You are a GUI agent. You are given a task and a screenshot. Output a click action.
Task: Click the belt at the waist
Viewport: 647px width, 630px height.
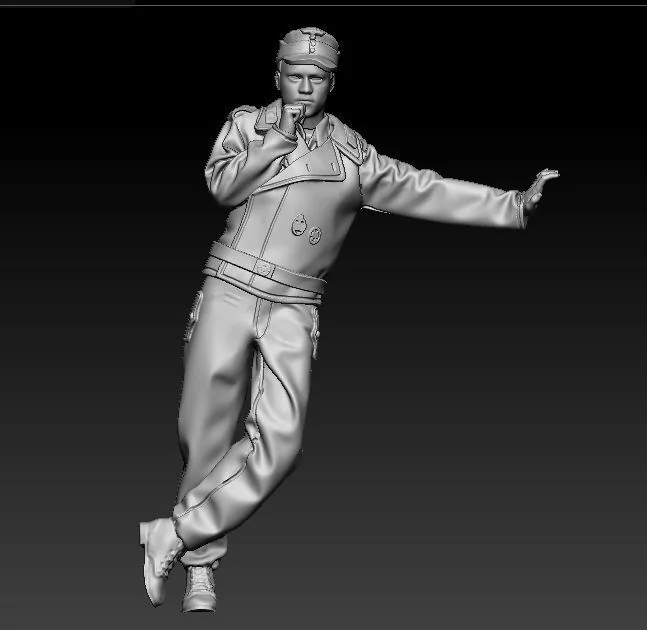pos(264,272)
